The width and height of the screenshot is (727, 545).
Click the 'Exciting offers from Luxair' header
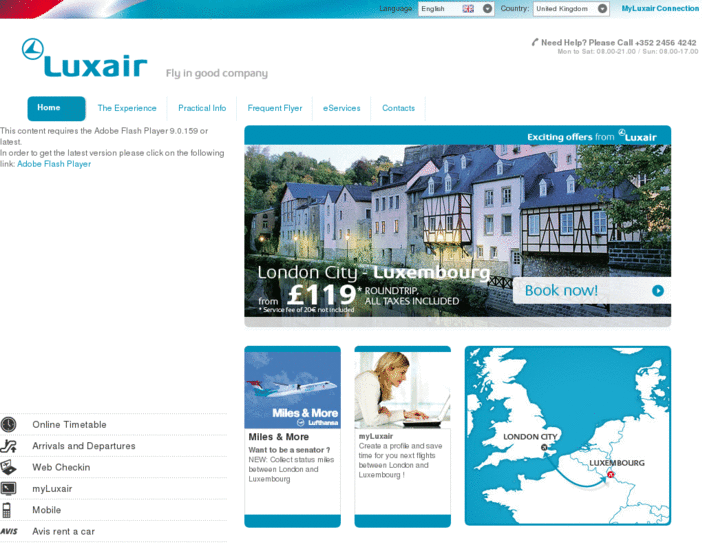592,136
